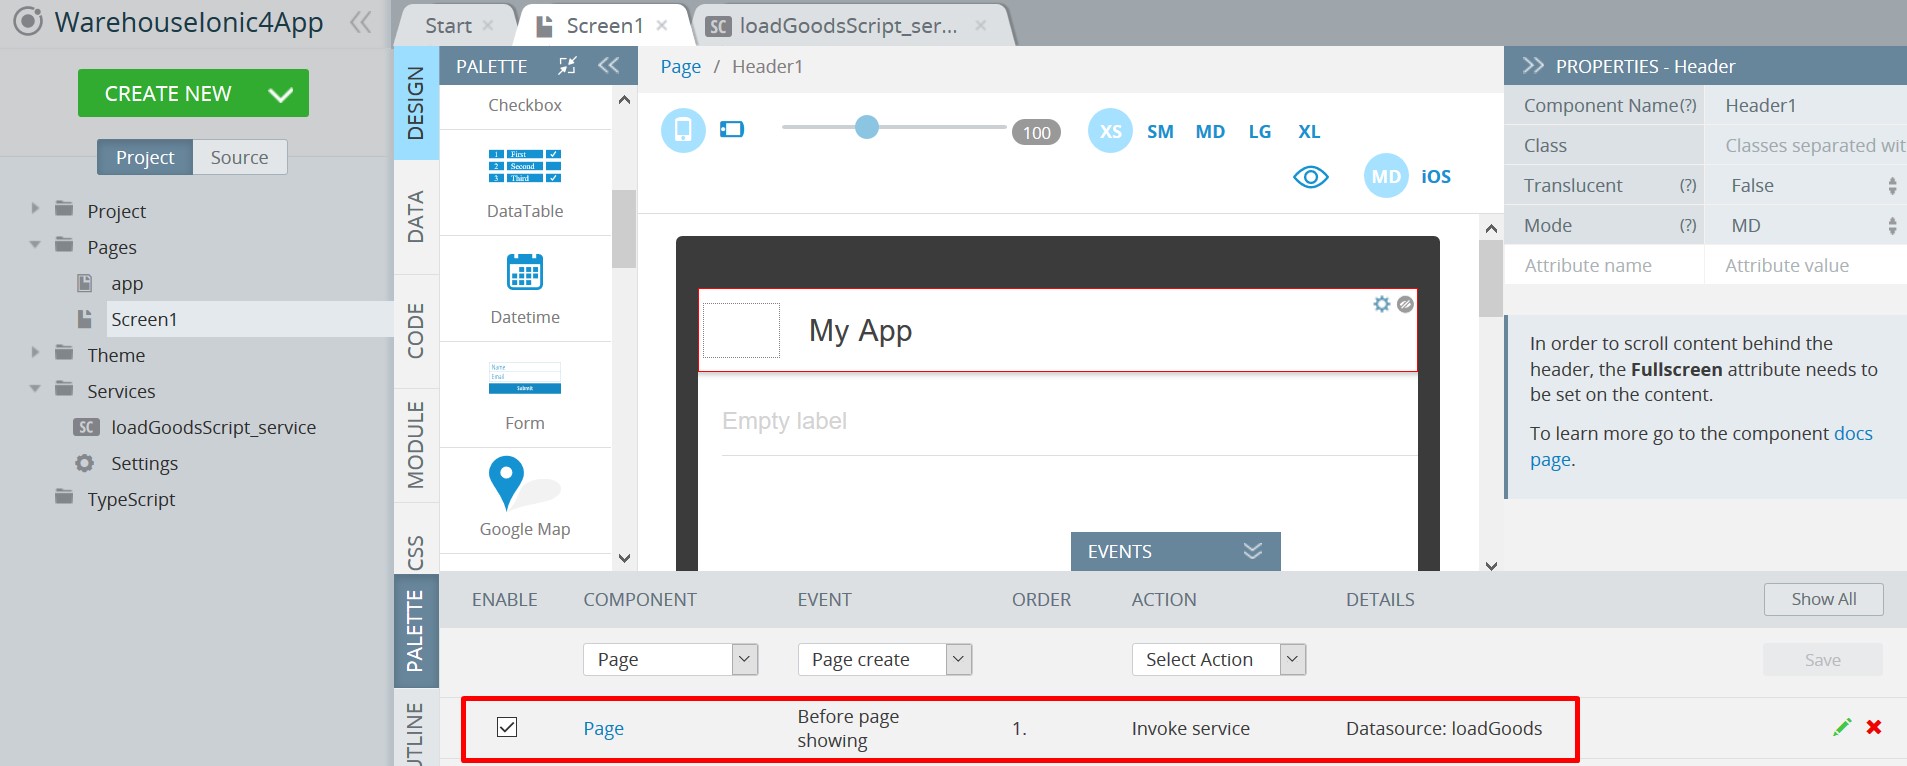
Task: Switch to the loadGoodsScript_service tab
Action: [x=848, y=26]
